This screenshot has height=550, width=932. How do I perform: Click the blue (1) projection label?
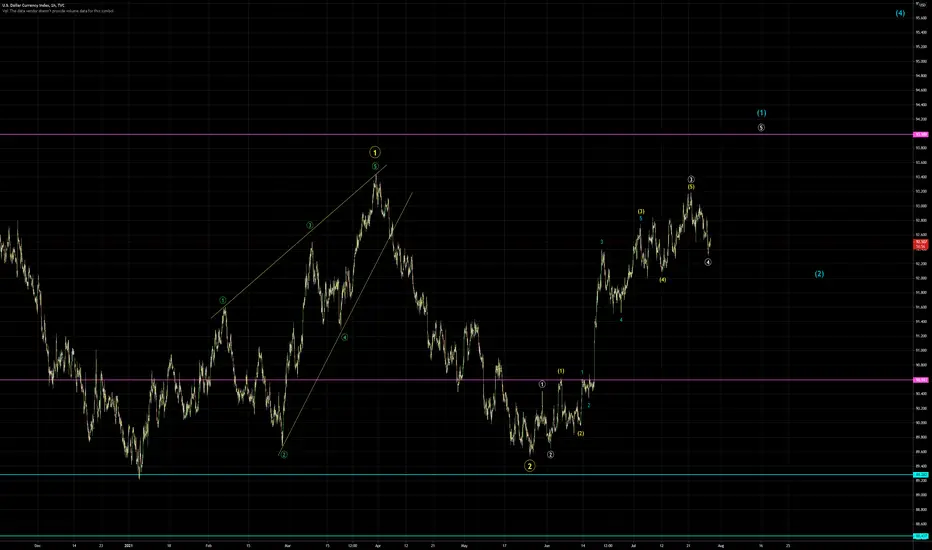[x=761, y=112]
